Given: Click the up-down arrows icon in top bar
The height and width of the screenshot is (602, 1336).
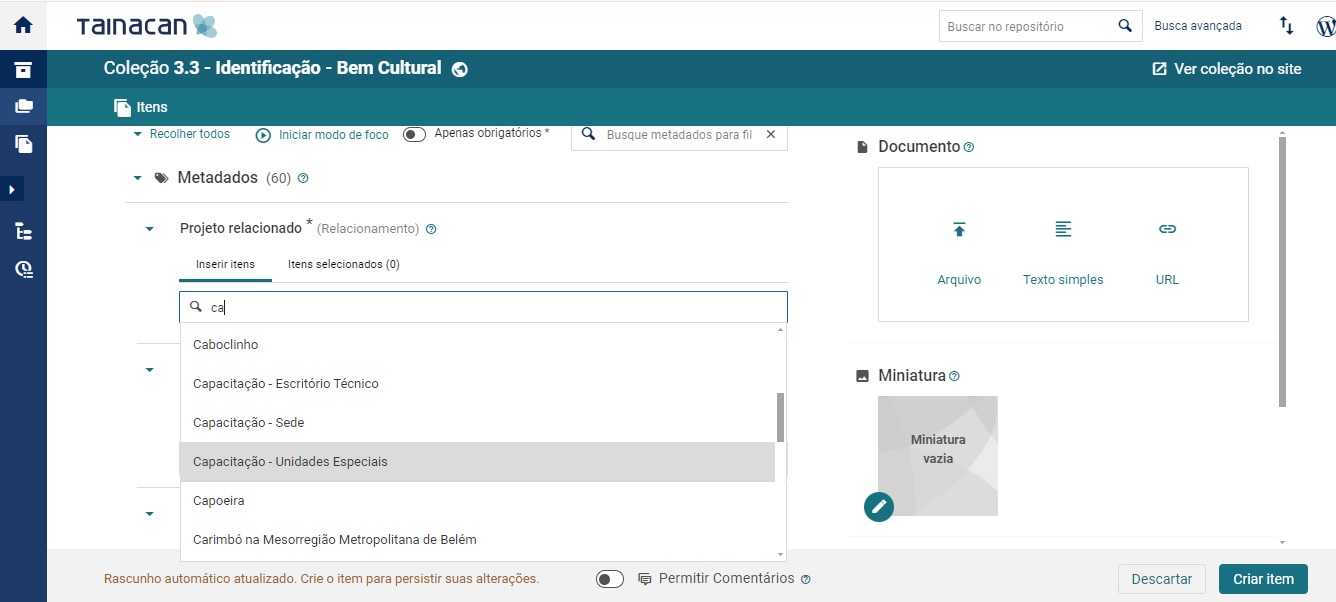Looking at the screenshot, I should 1287,26.
